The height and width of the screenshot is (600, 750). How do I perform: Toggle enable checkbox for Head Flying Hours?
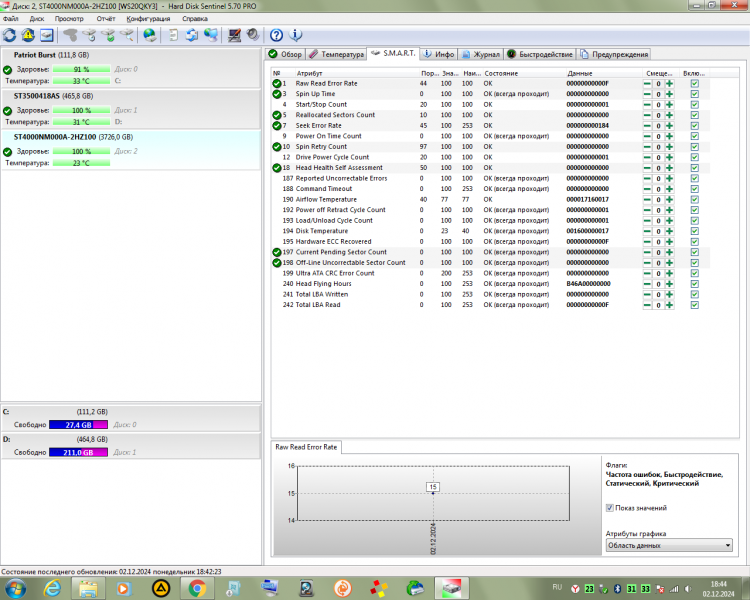point(695,284)
